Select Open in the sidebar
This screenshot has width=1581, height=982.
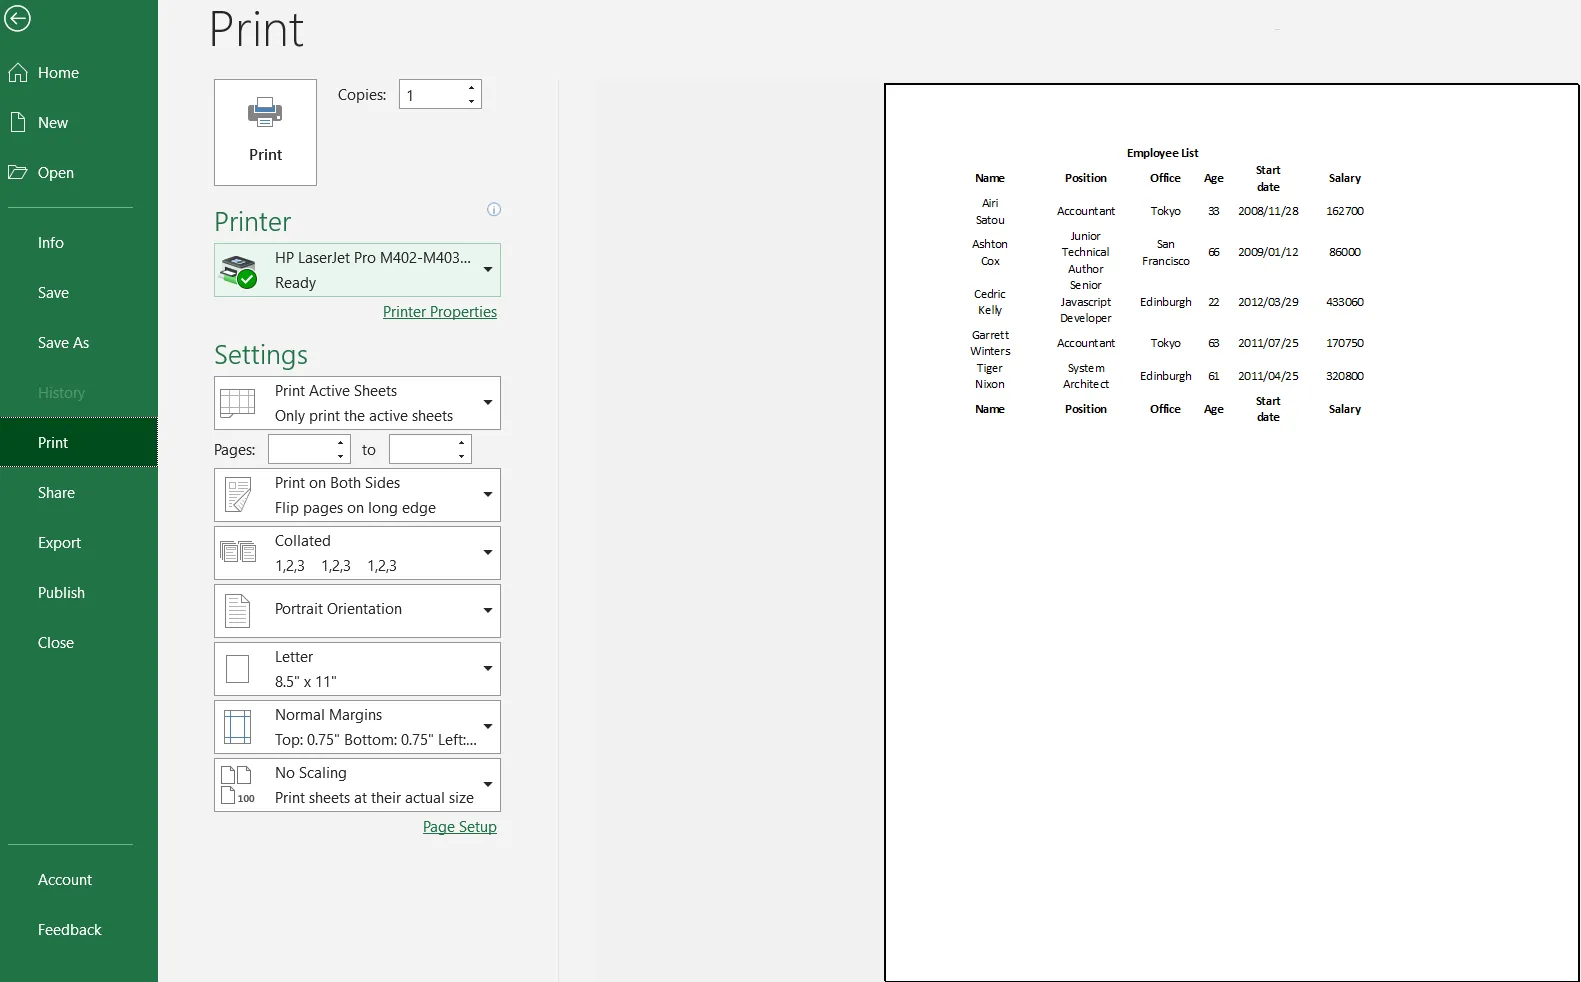(78, 173)
